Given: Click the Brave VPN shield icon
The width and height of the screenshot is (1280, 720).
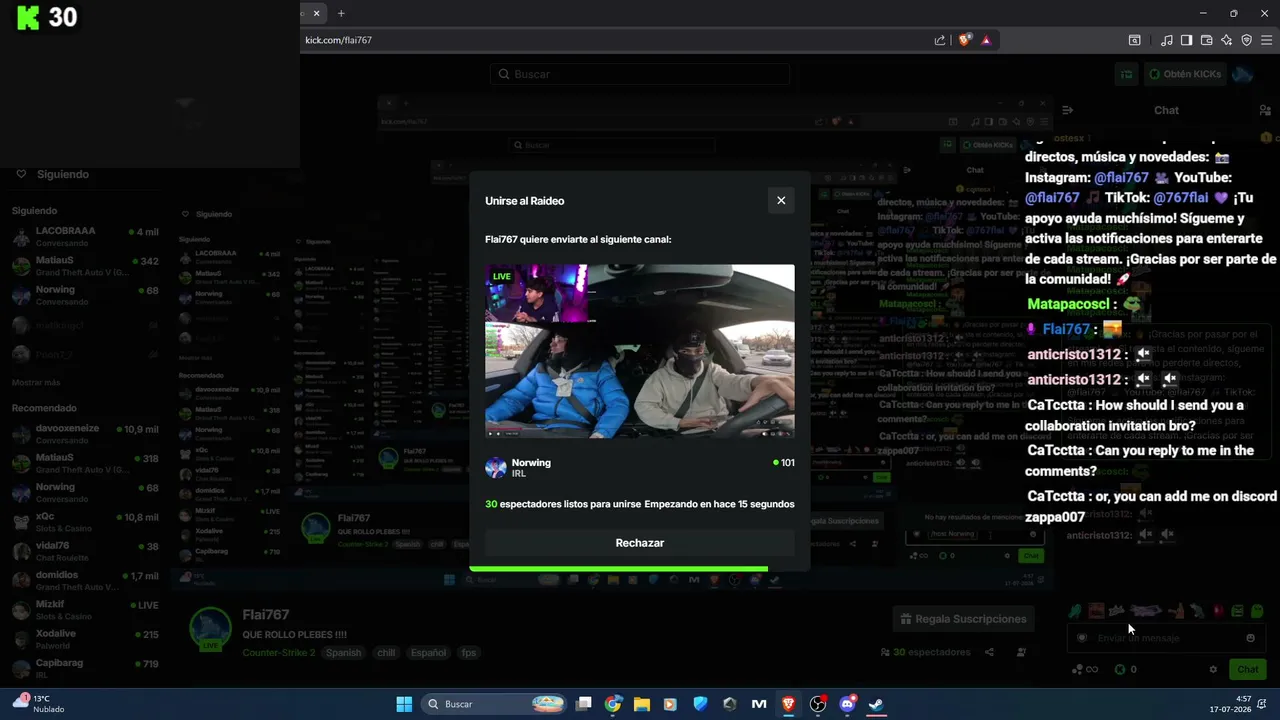Looking at the screenshot, I should 1246,40.
